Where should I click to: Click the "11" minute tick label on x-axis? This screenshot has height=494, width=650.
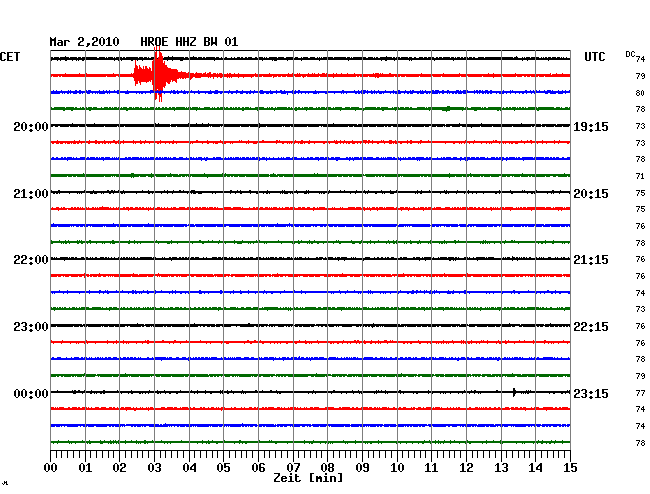[x=432, y=467]
